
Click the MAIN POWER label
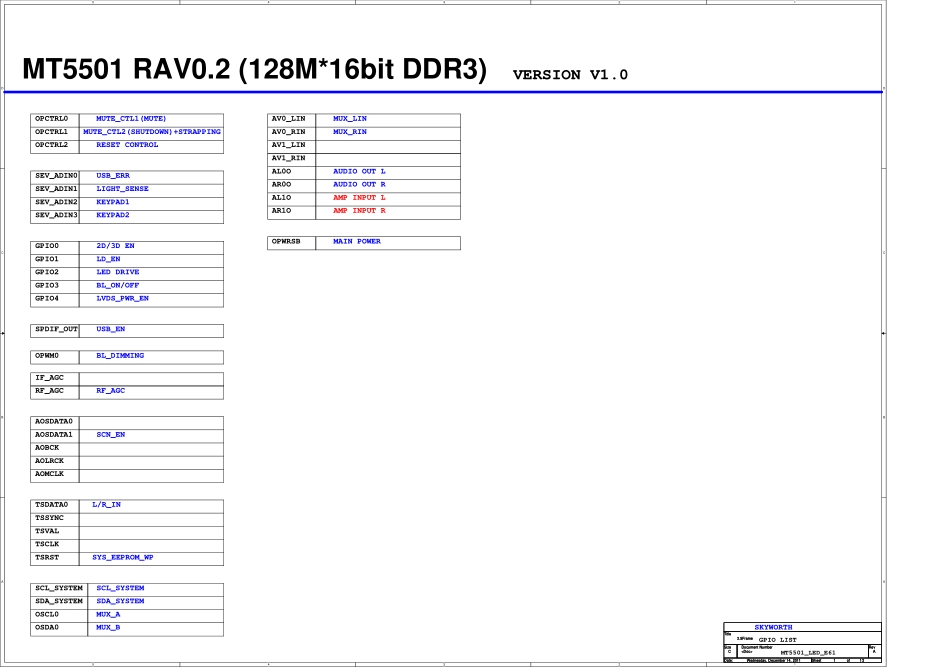tap(356, 242)
